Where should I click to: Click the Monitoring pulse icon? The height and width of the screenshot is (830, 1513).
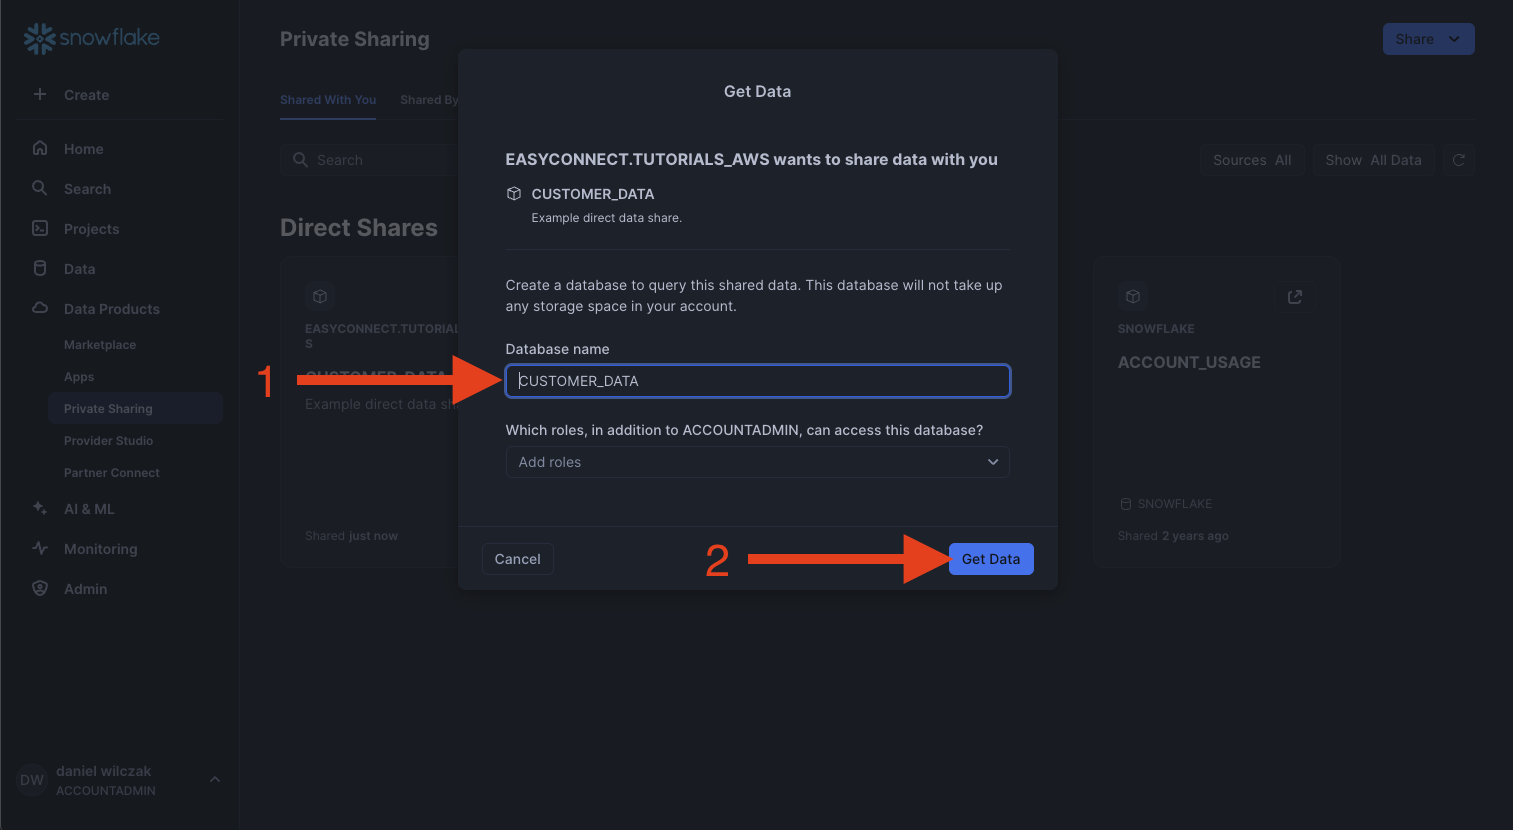(40, 548)
